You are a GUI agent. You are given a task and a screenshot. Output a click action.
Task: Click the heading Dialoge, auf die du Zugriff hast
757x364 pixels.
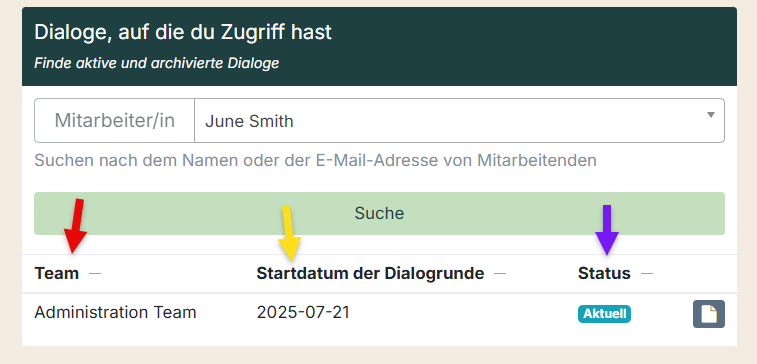(183, 32)
